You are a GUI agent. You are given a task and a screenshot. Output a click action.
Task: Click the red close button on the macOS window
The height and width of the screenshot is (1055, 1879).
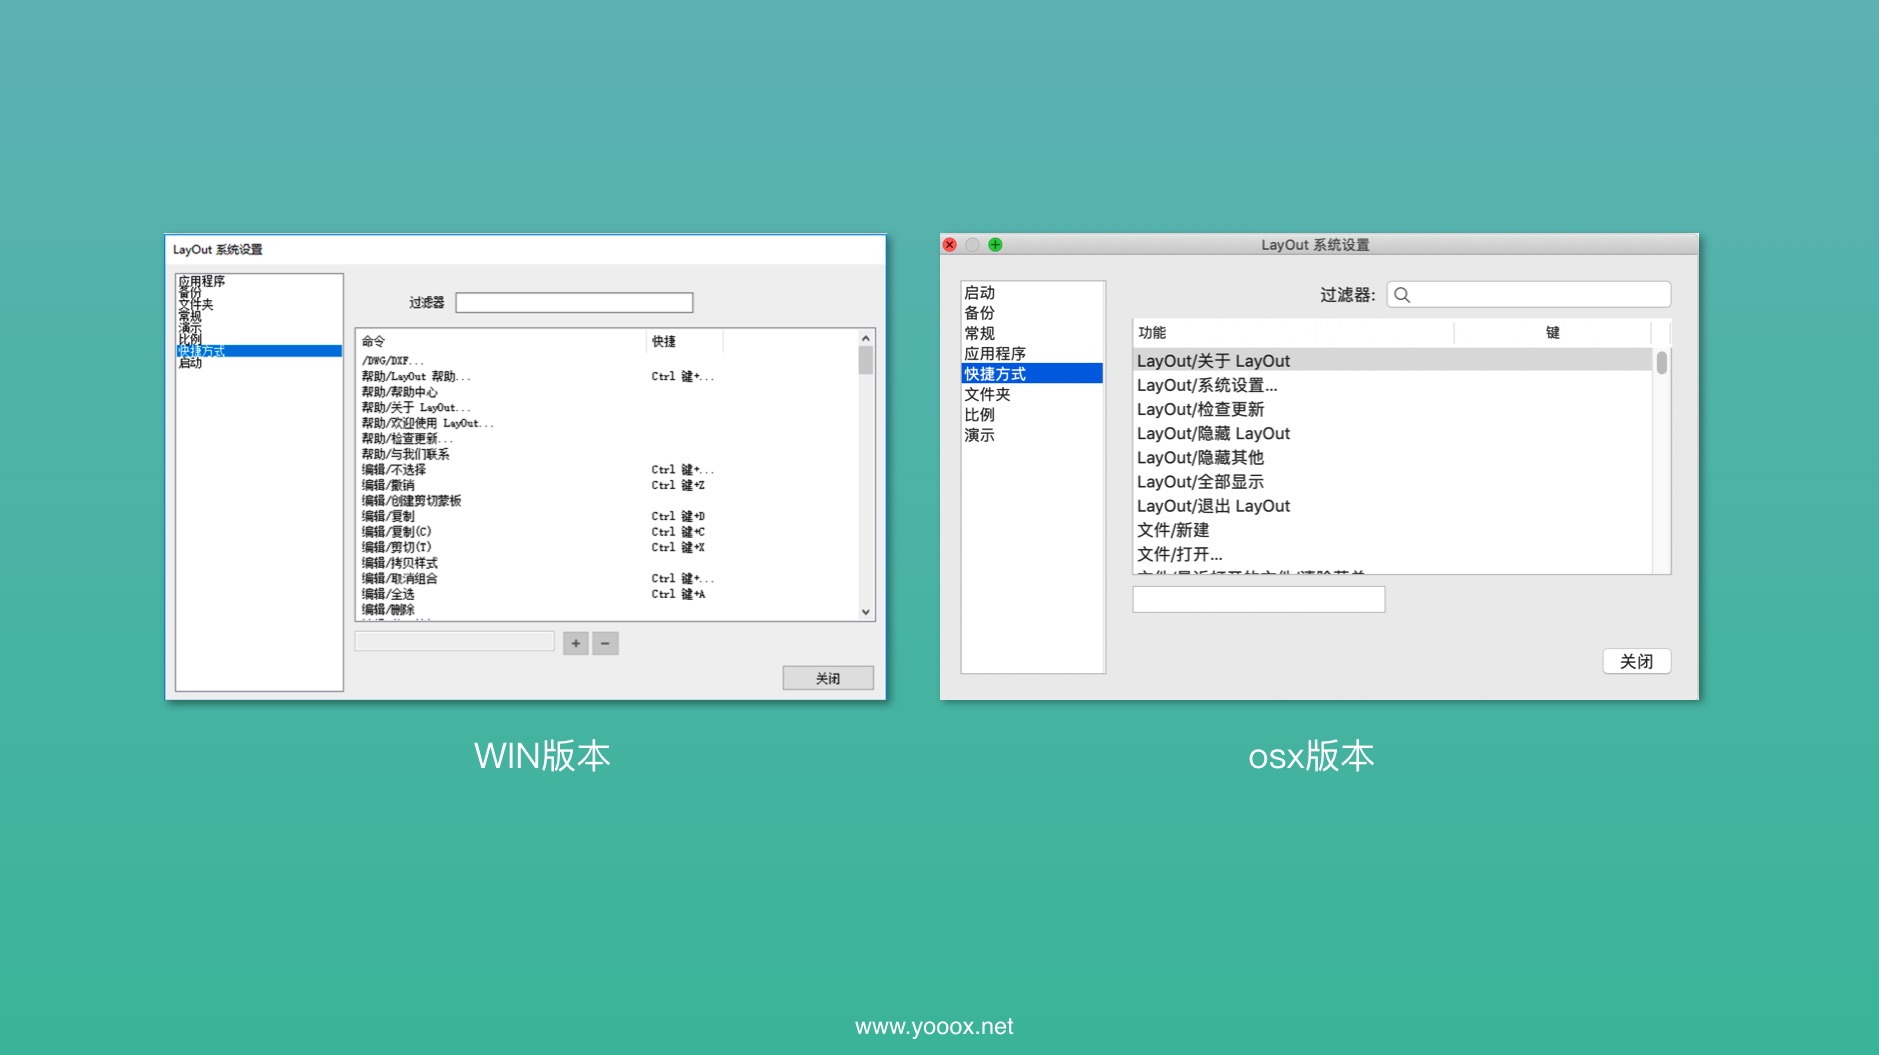[950, 245]
